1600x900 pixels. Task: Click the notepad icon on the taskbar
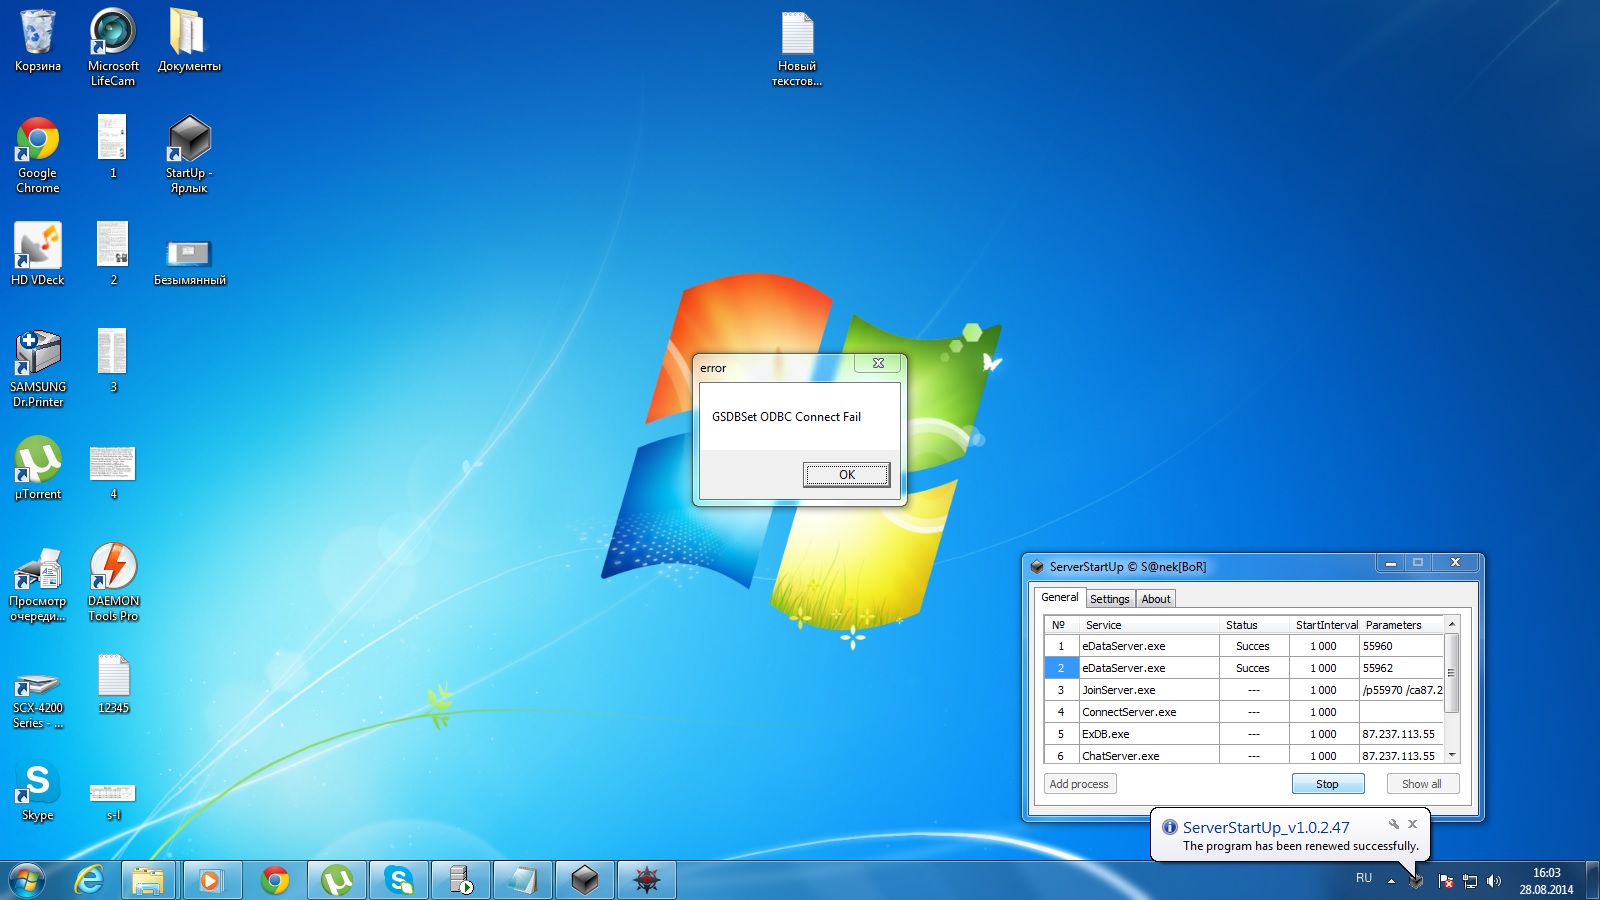(x=523, y=880)
